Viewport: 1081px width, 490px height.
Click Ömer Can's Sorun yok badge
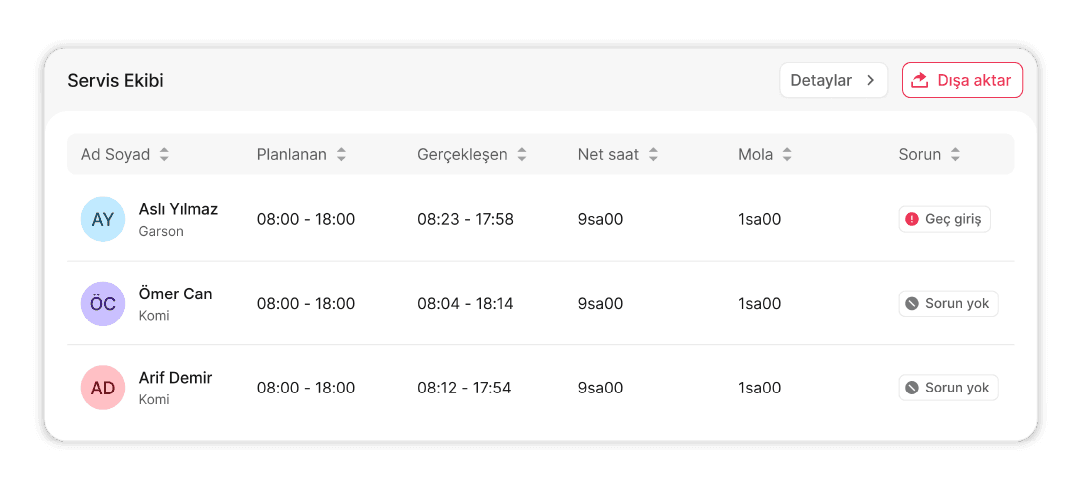click(x=948, y=304)
